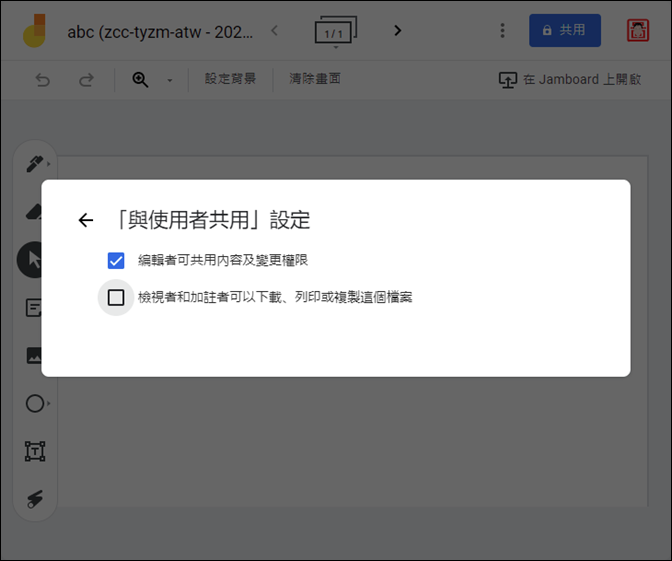Screen dimensions: 672x561
Task: Open the 1/1 frame bar expander
Action: (x=336, y=32)
